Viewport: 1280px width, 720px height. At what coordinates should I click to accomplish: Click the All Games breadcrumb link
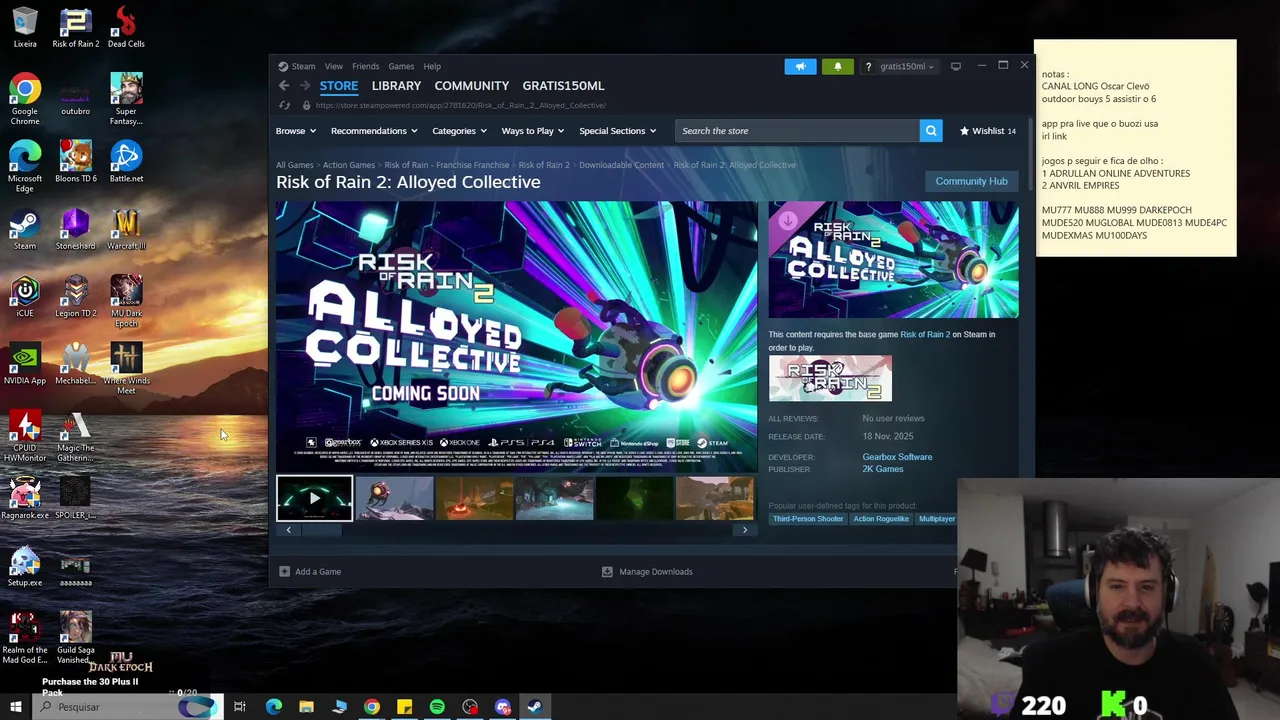click(x=295, y=165)
